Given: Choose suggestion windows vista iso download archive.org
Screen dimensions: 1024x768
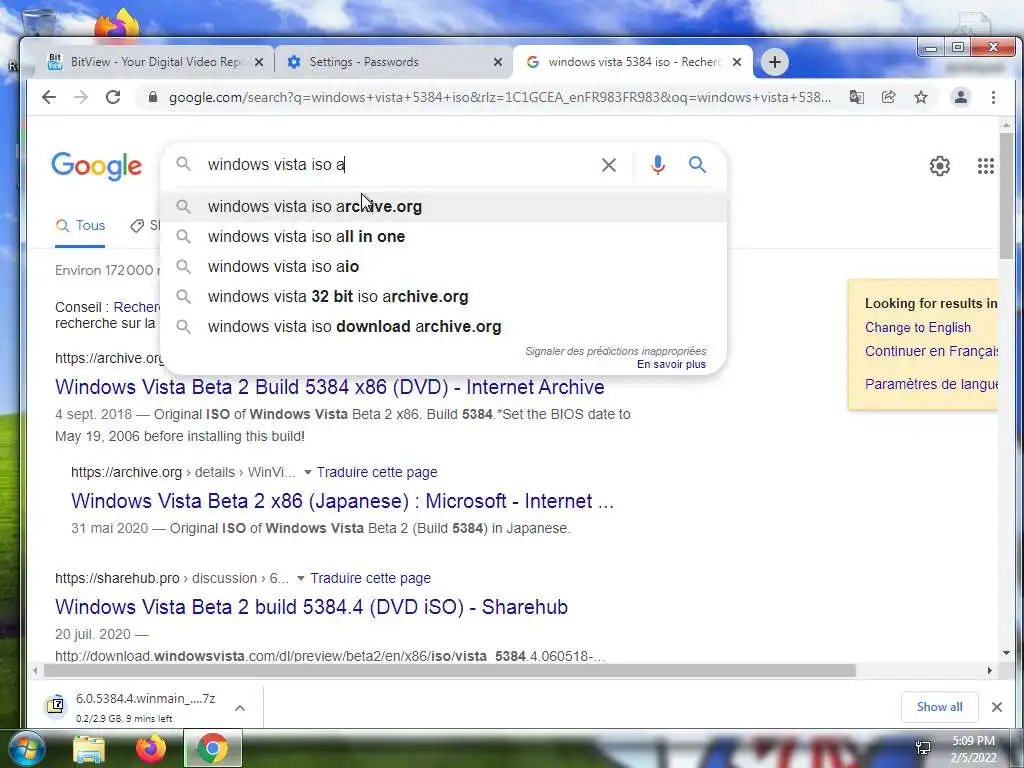Looking at the screenshot, I should (443, 327).
